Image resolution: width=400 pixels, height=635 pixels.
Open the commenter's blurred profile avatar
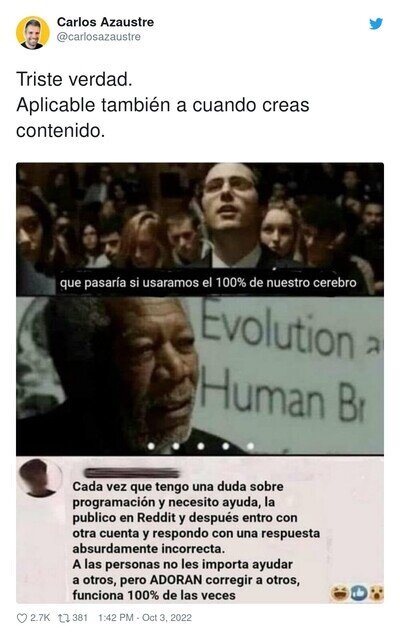(x=40, y=478)
